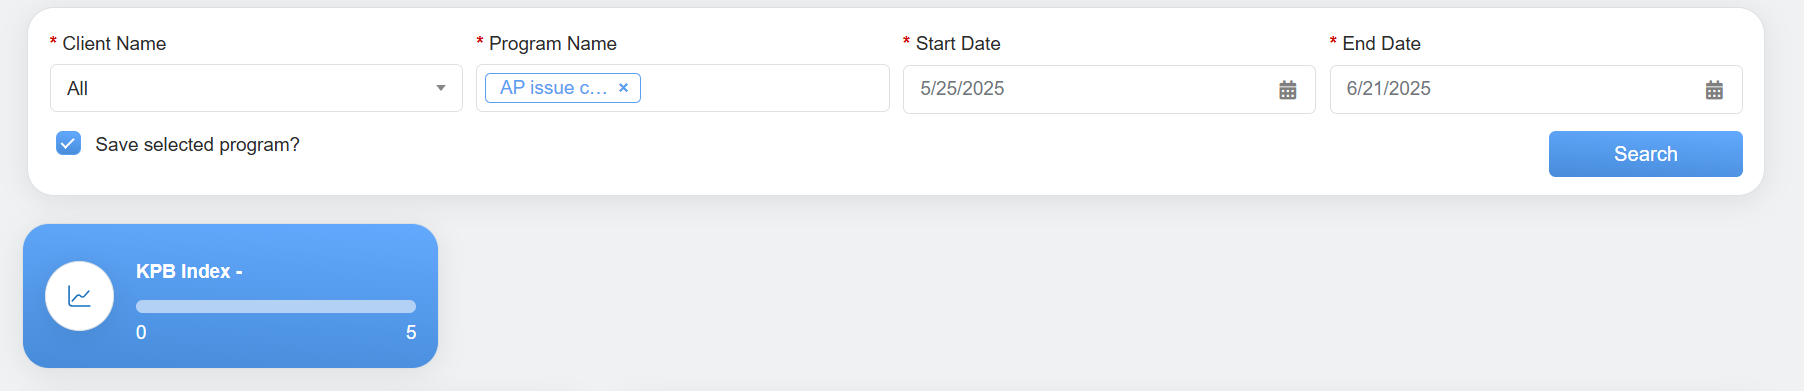Expand the Client Name dropdown arrow

(x=440, y=88)
